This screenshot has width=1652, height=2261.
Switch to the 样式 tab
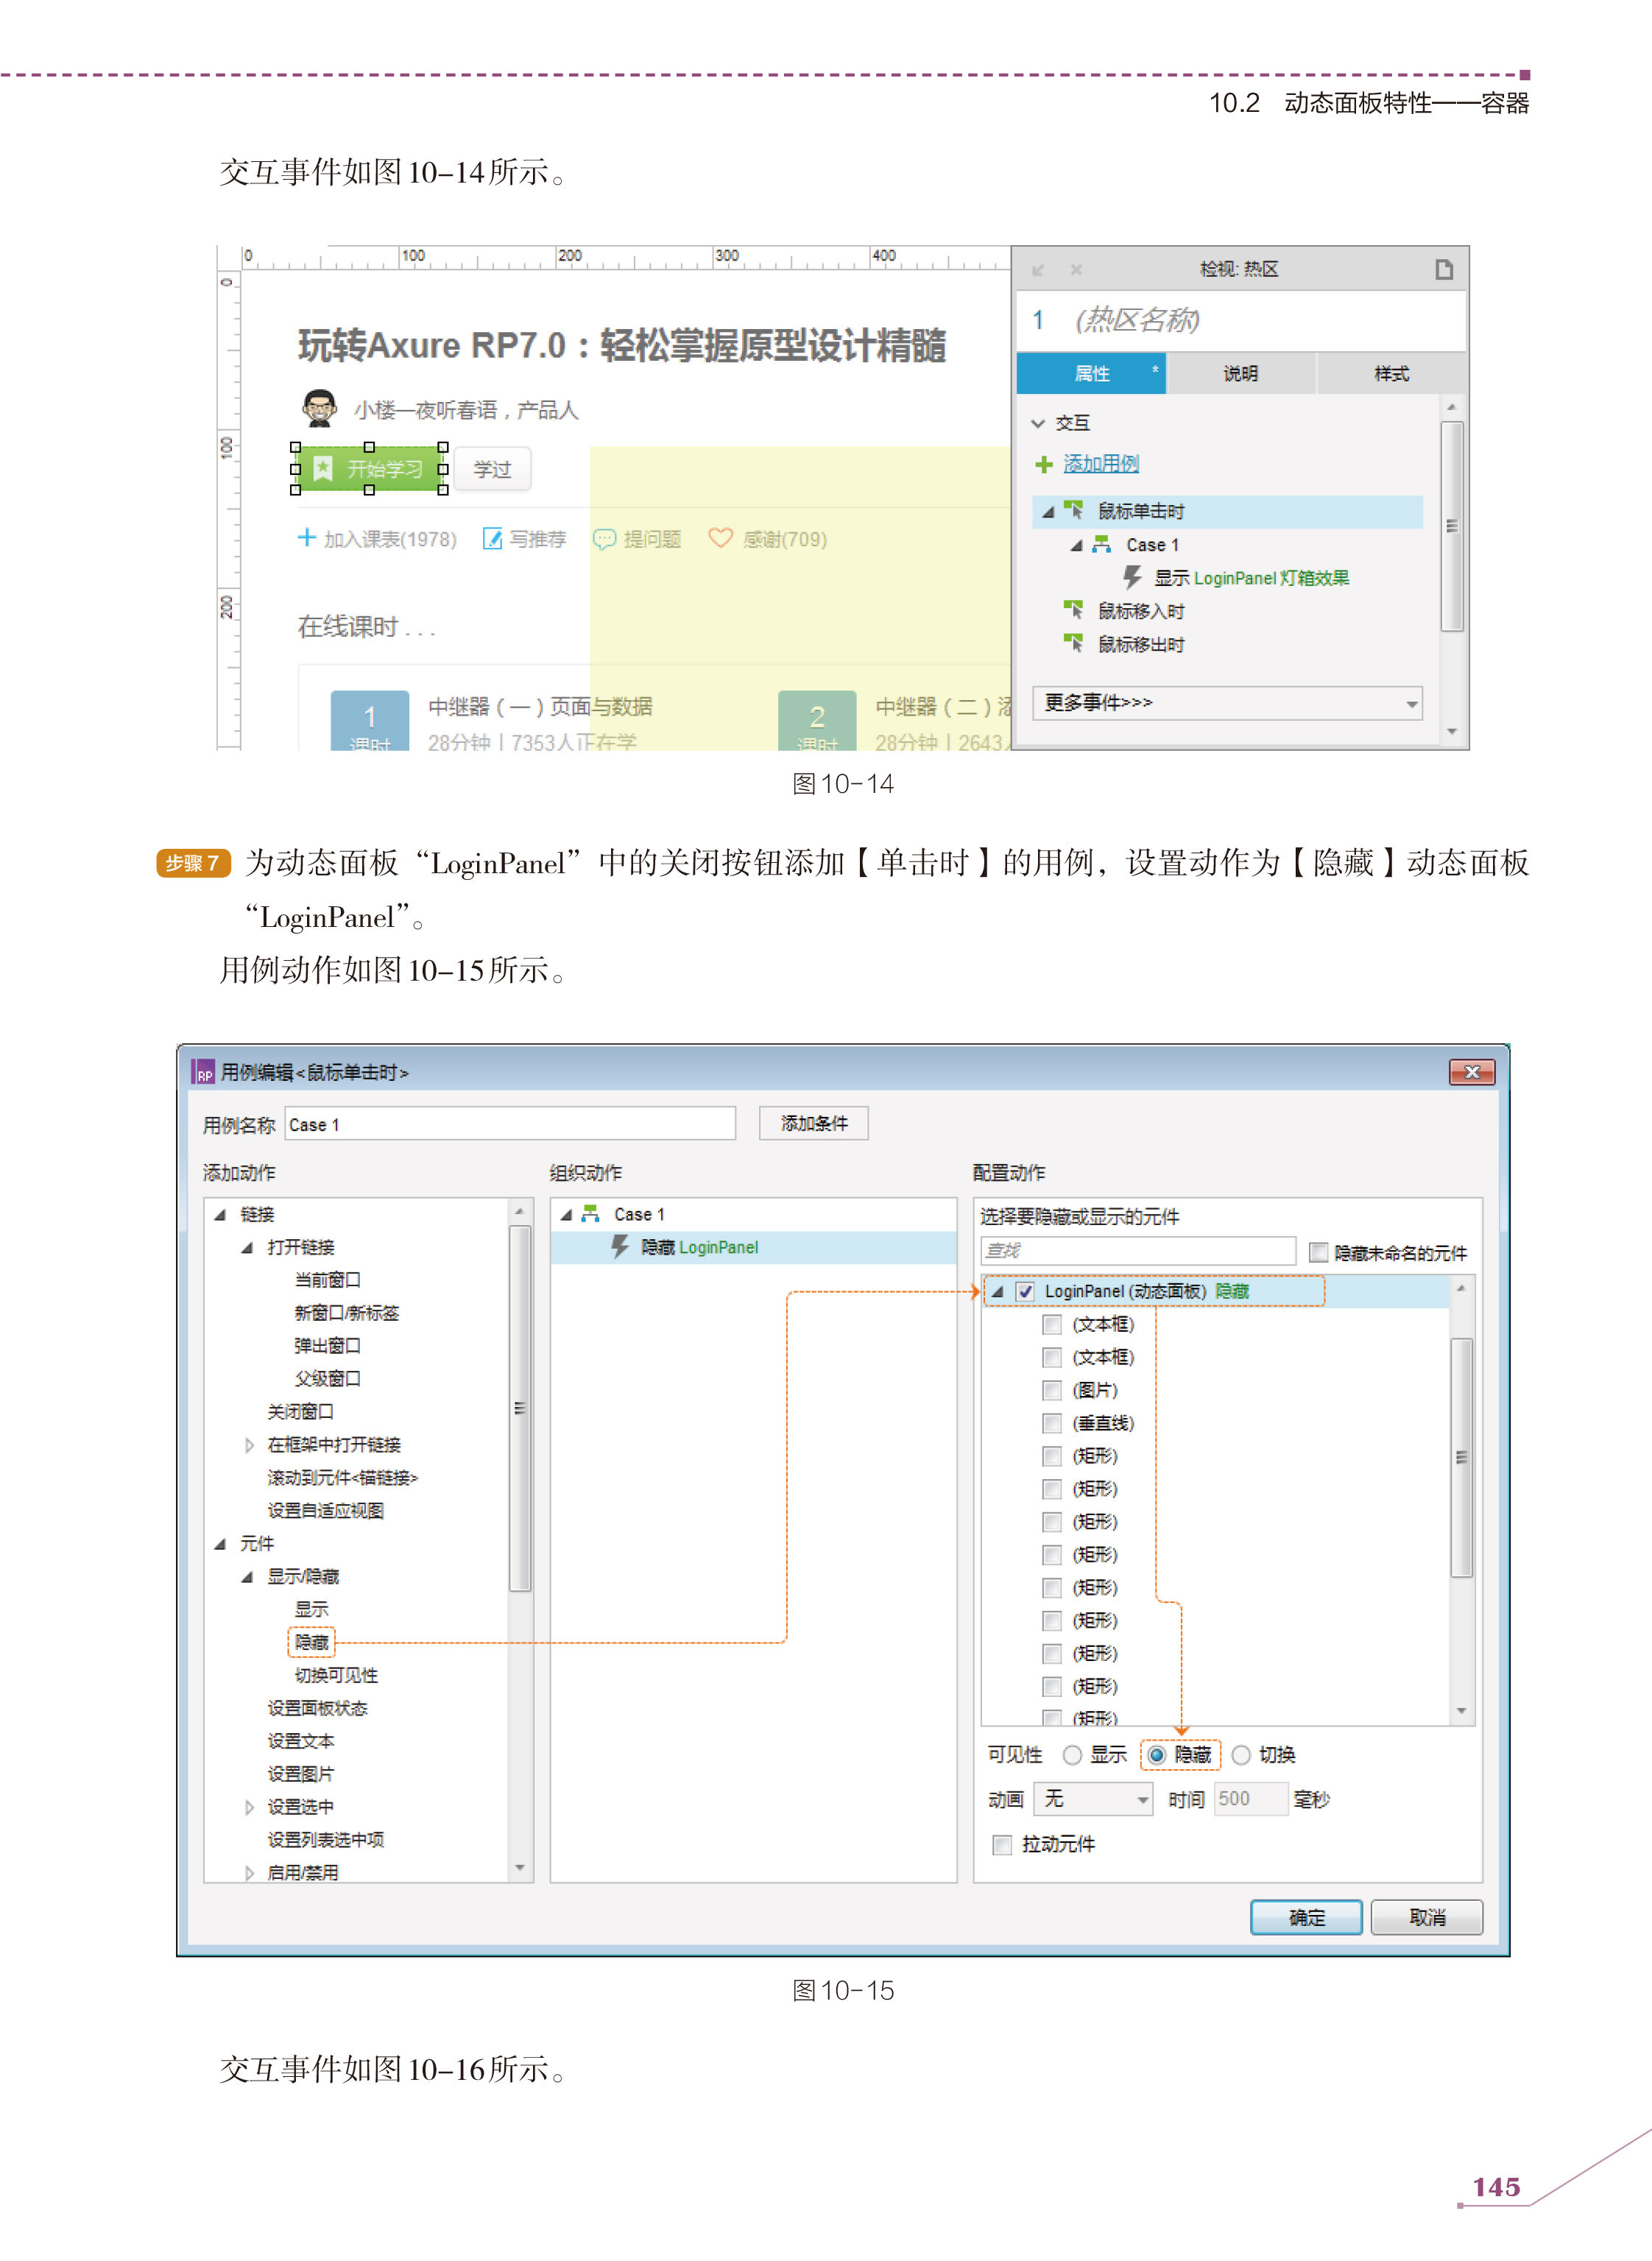point(1390,374)
